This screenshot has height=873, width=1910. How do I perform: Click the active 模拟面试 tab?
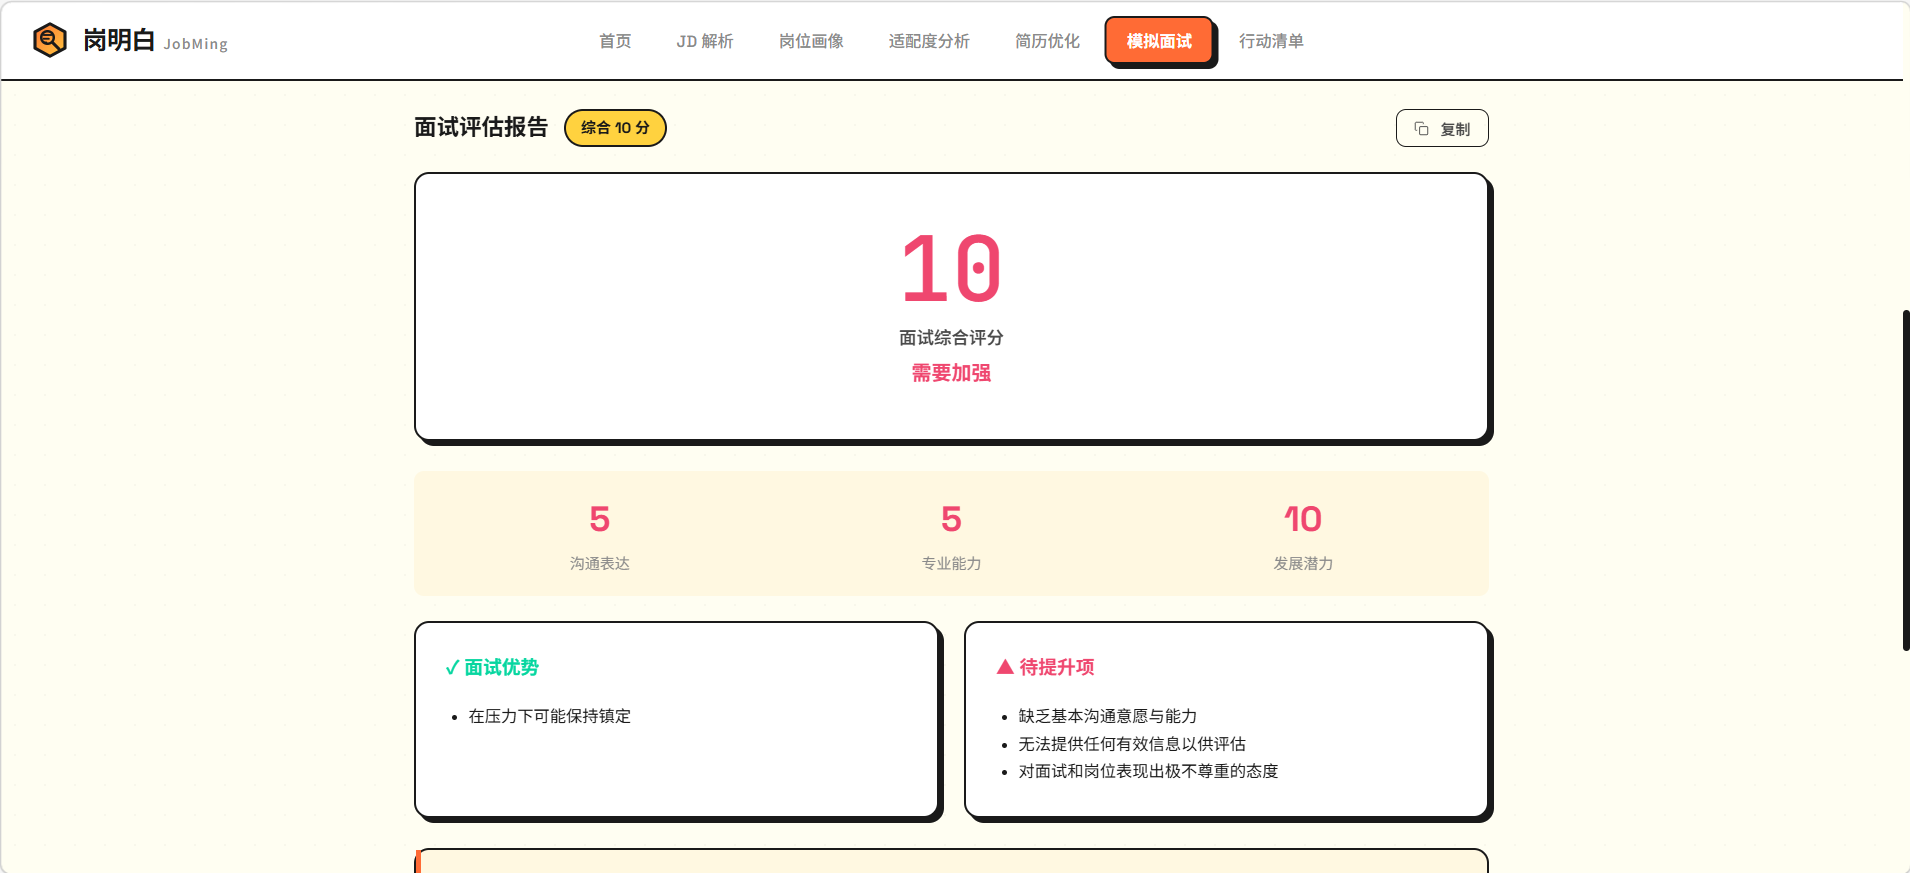[1159, 41]
